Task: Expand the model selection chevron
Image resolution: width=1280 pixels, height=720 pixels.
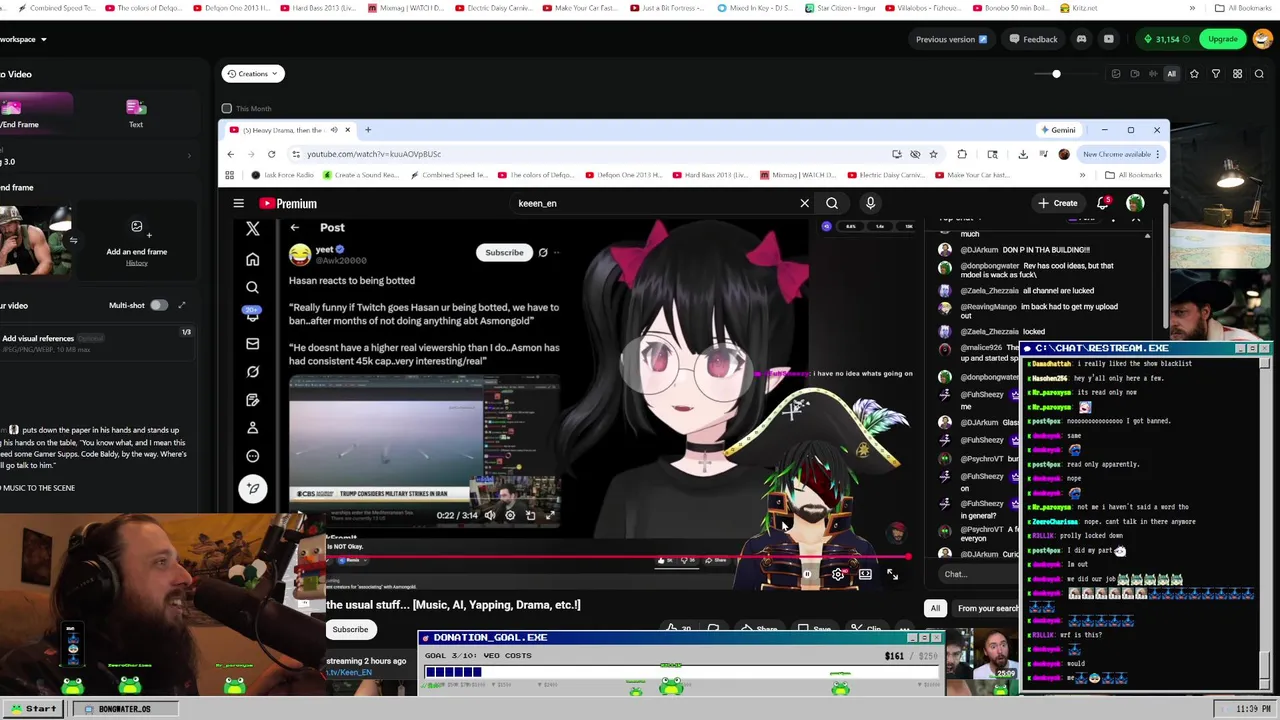Action: tap(189, 155)
